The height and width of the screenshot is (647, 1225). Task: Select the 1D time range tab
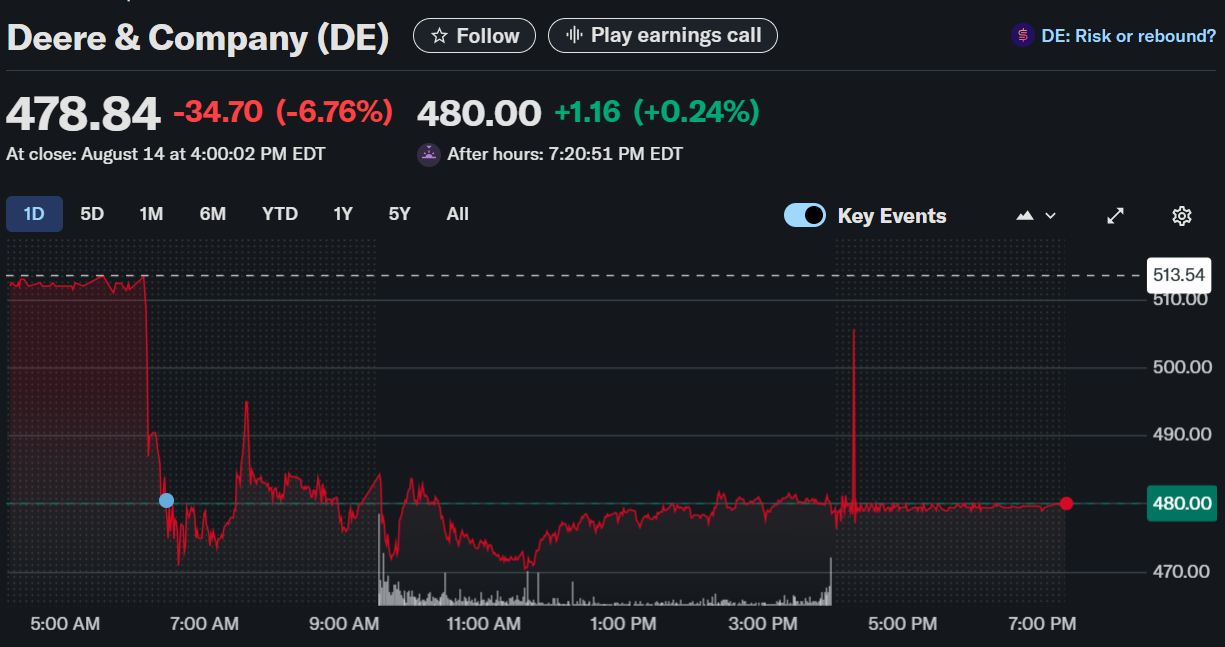click(x=34, y=214)
